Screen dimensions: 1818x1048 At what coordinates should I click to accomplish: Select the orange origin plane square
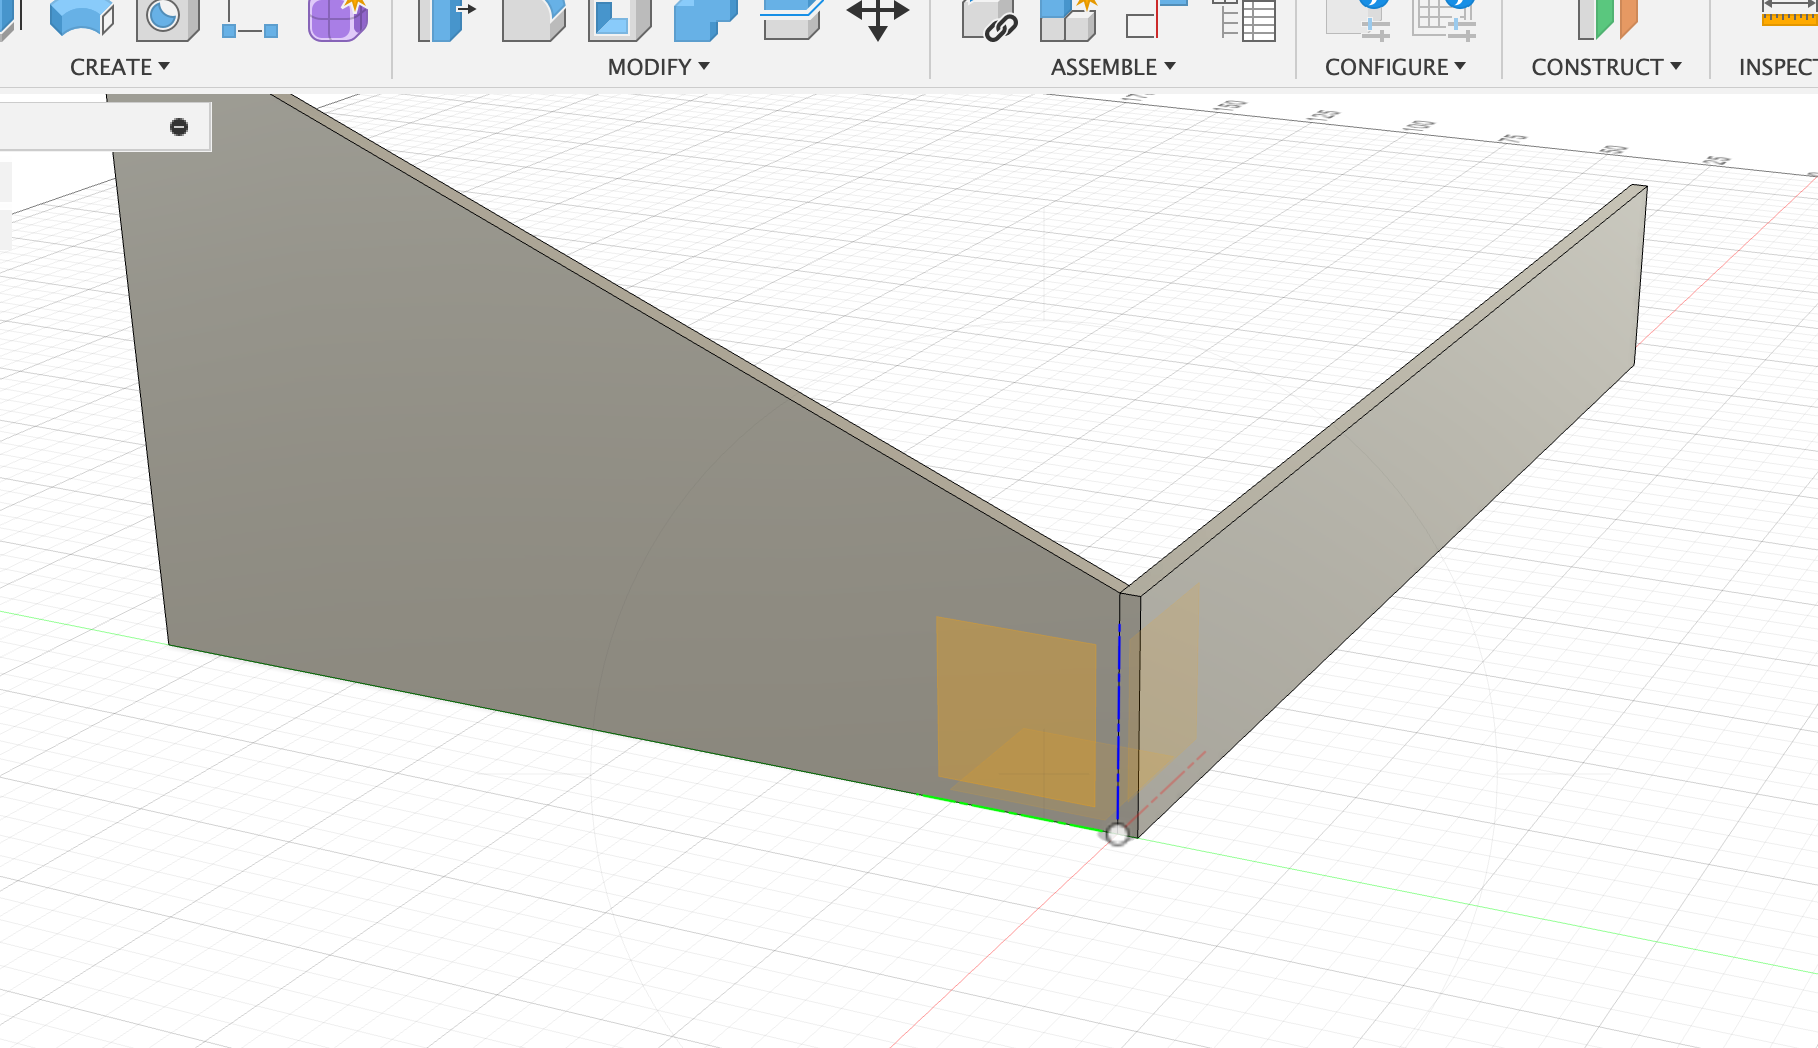click(x=1014, y=708)
